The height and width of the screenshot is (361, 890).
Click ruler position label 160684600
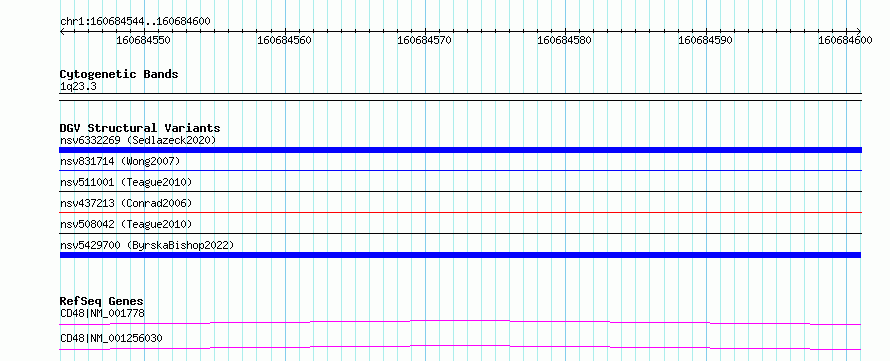(845, 40)
